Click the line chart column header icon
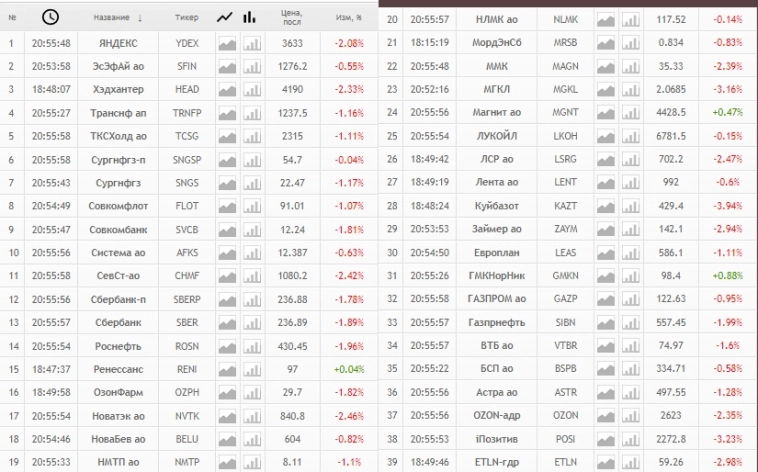The height and width of the screenshot is (472, 758). (224, 17)
